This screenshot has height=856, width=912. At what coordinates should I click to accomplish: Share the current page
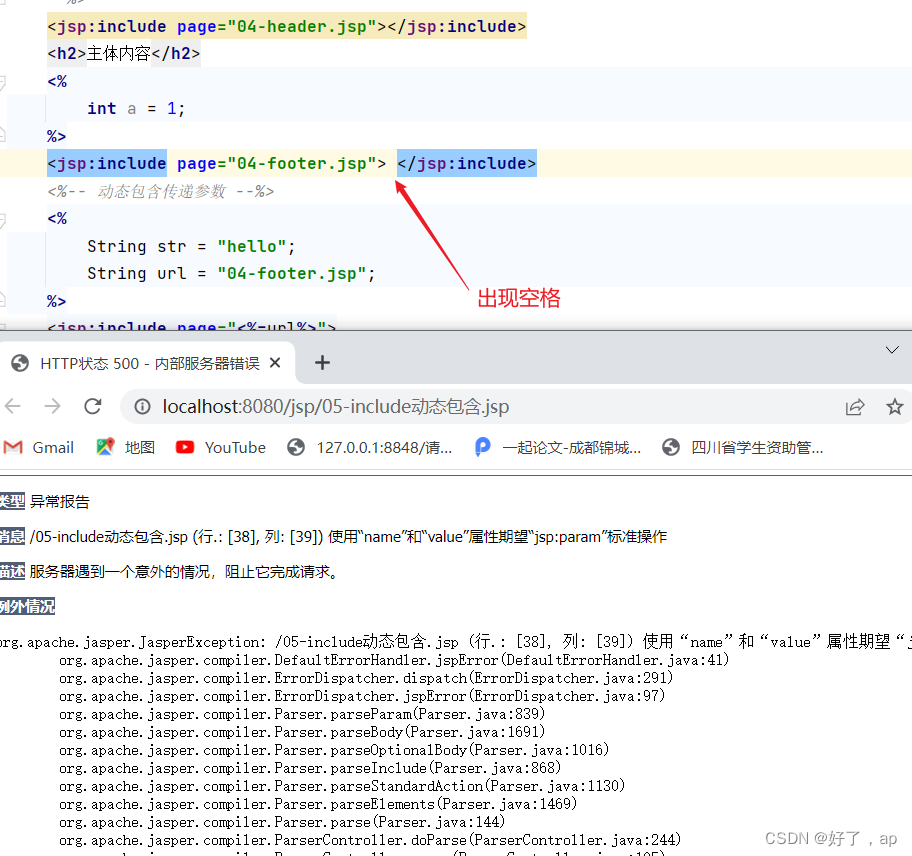tap(855, 406)
